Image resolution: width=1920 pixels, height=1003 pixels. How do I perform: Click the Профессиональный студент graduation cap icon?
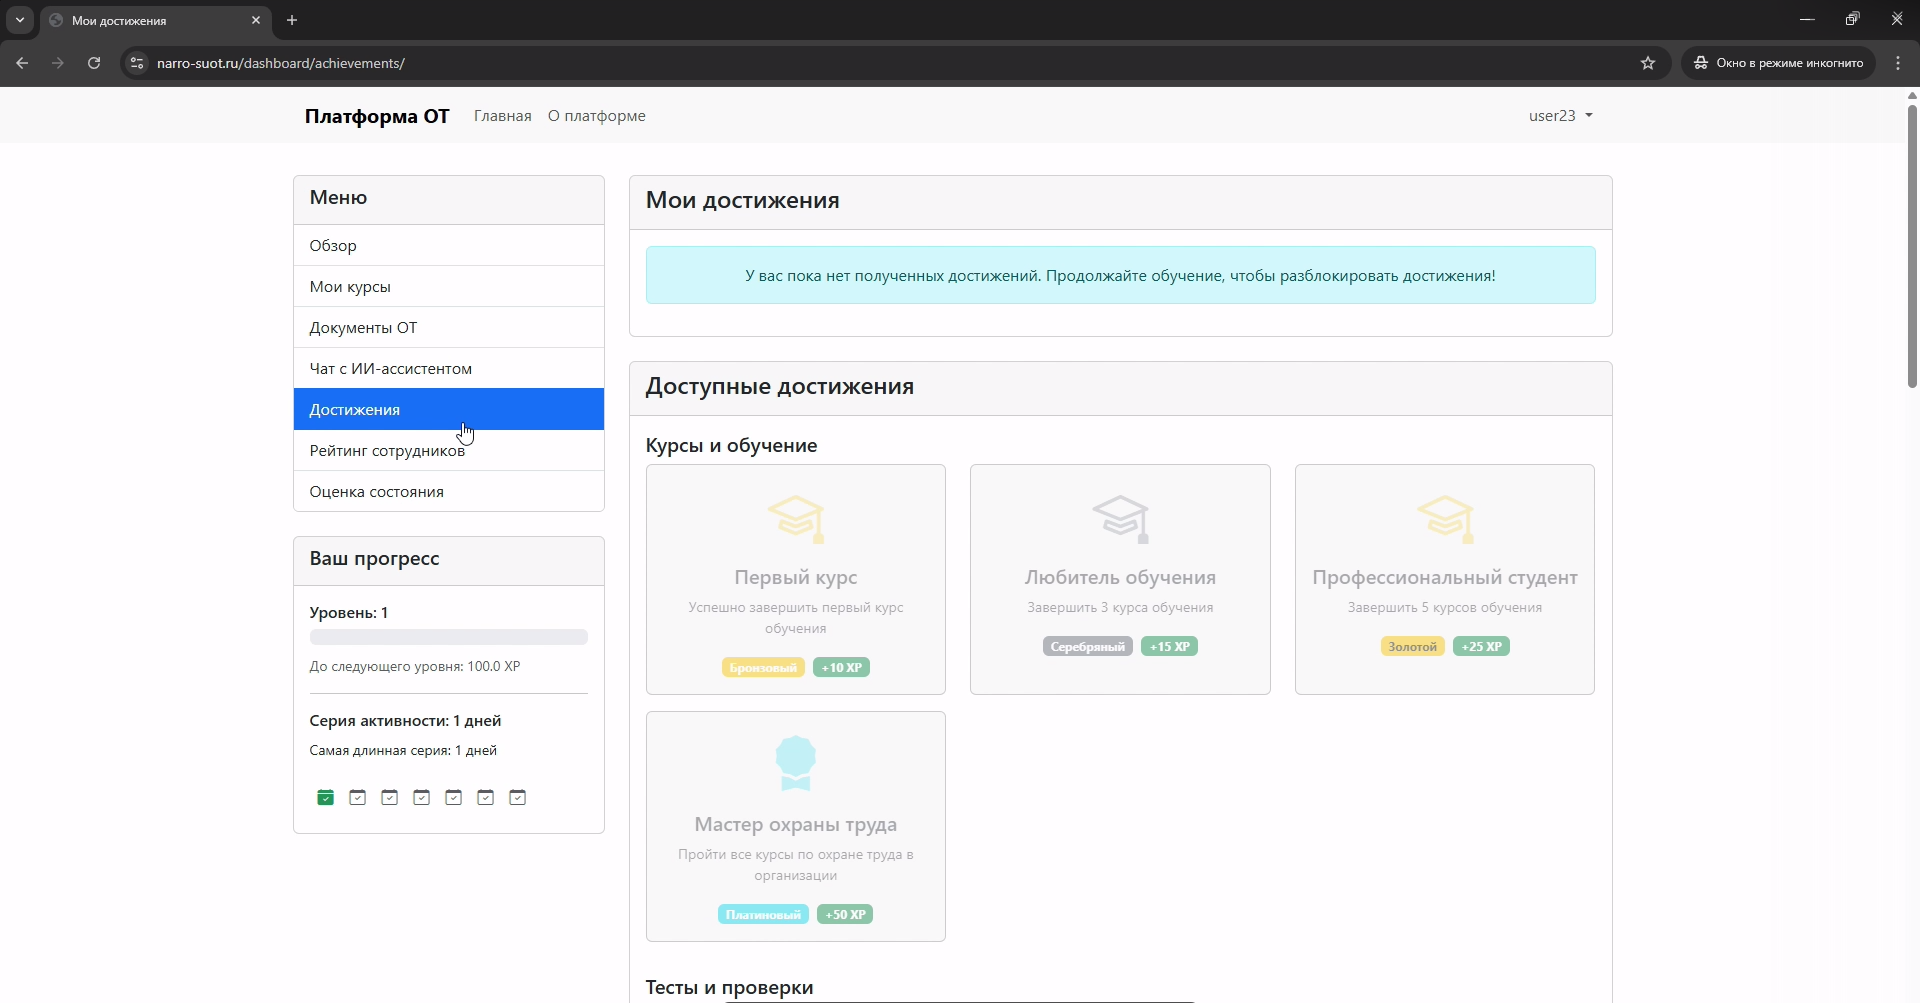pos(1445,519)
